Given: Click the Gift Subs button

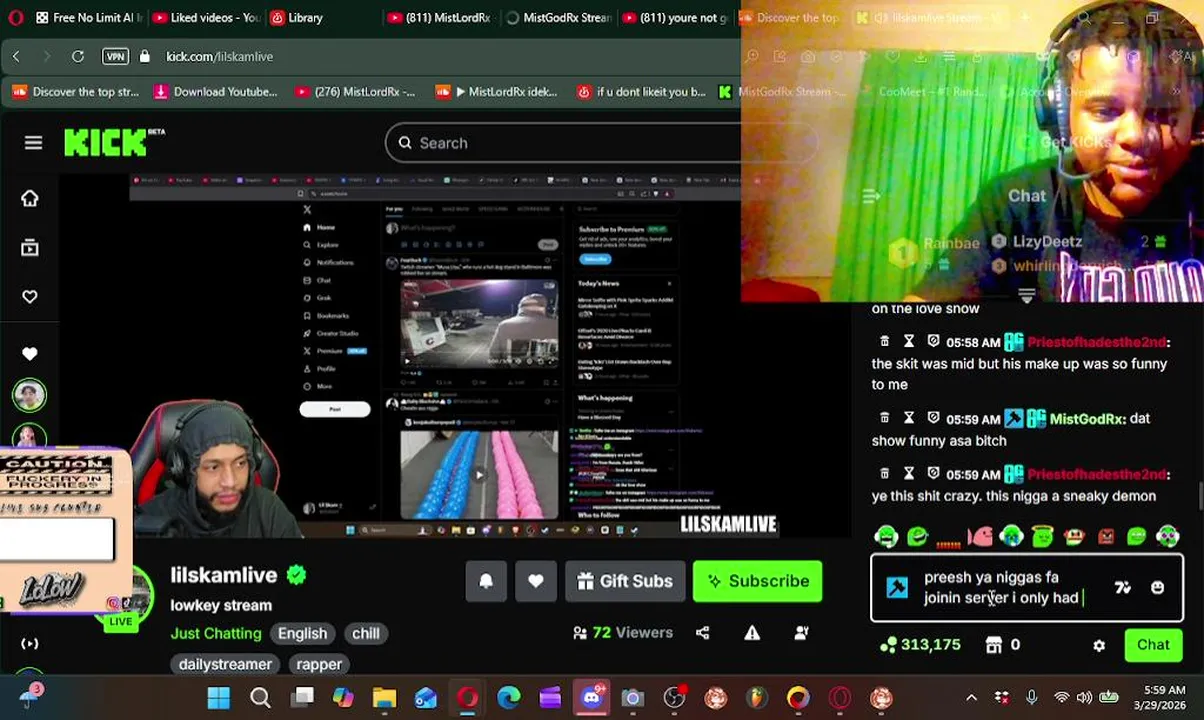Looking at the screenshot, I should [625, 581].
